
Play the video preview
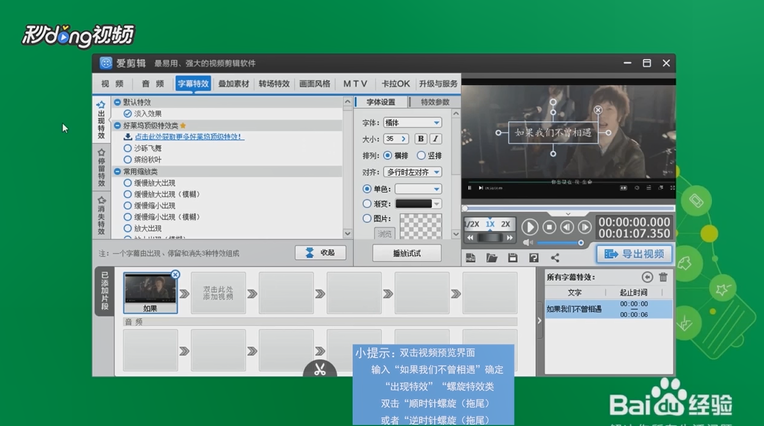pyautogui.click(x=530, y=227)
